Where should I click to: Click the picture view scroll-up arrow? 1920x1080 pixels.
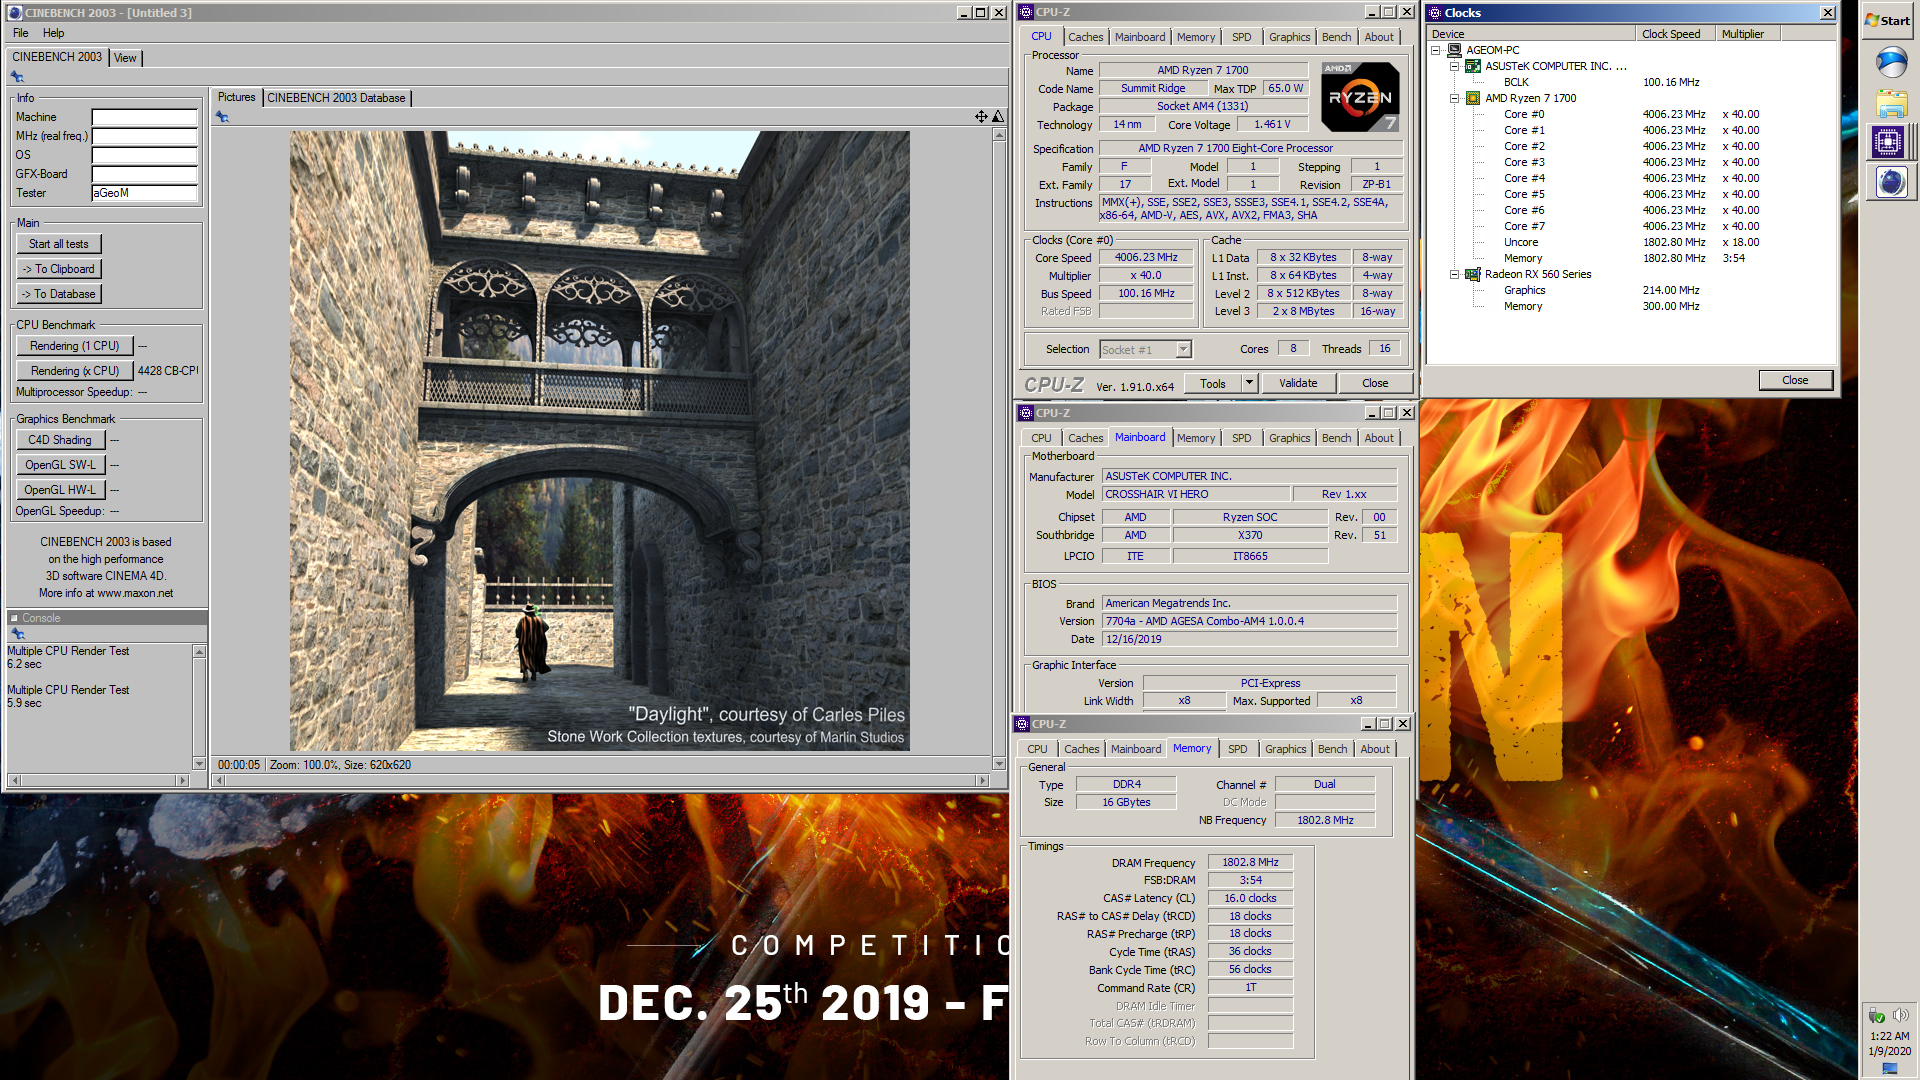pyautogui.click(x=998, y=135)
